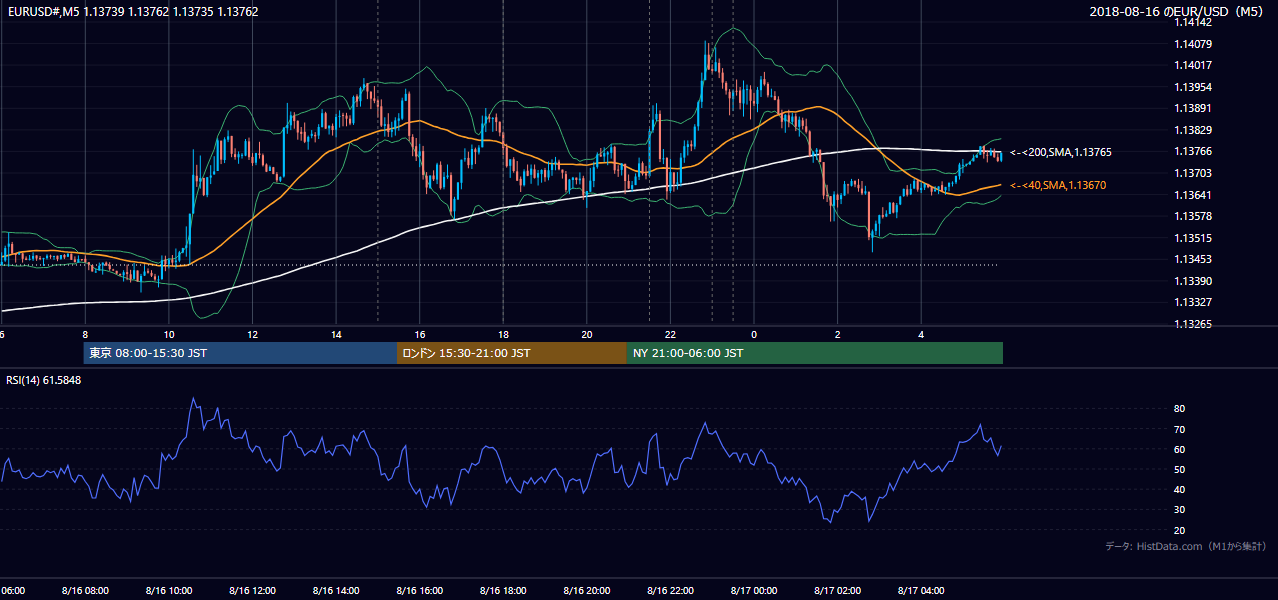Click hour marker 0 under price chart
This screenshot has width=1278, height=600.
754,335
